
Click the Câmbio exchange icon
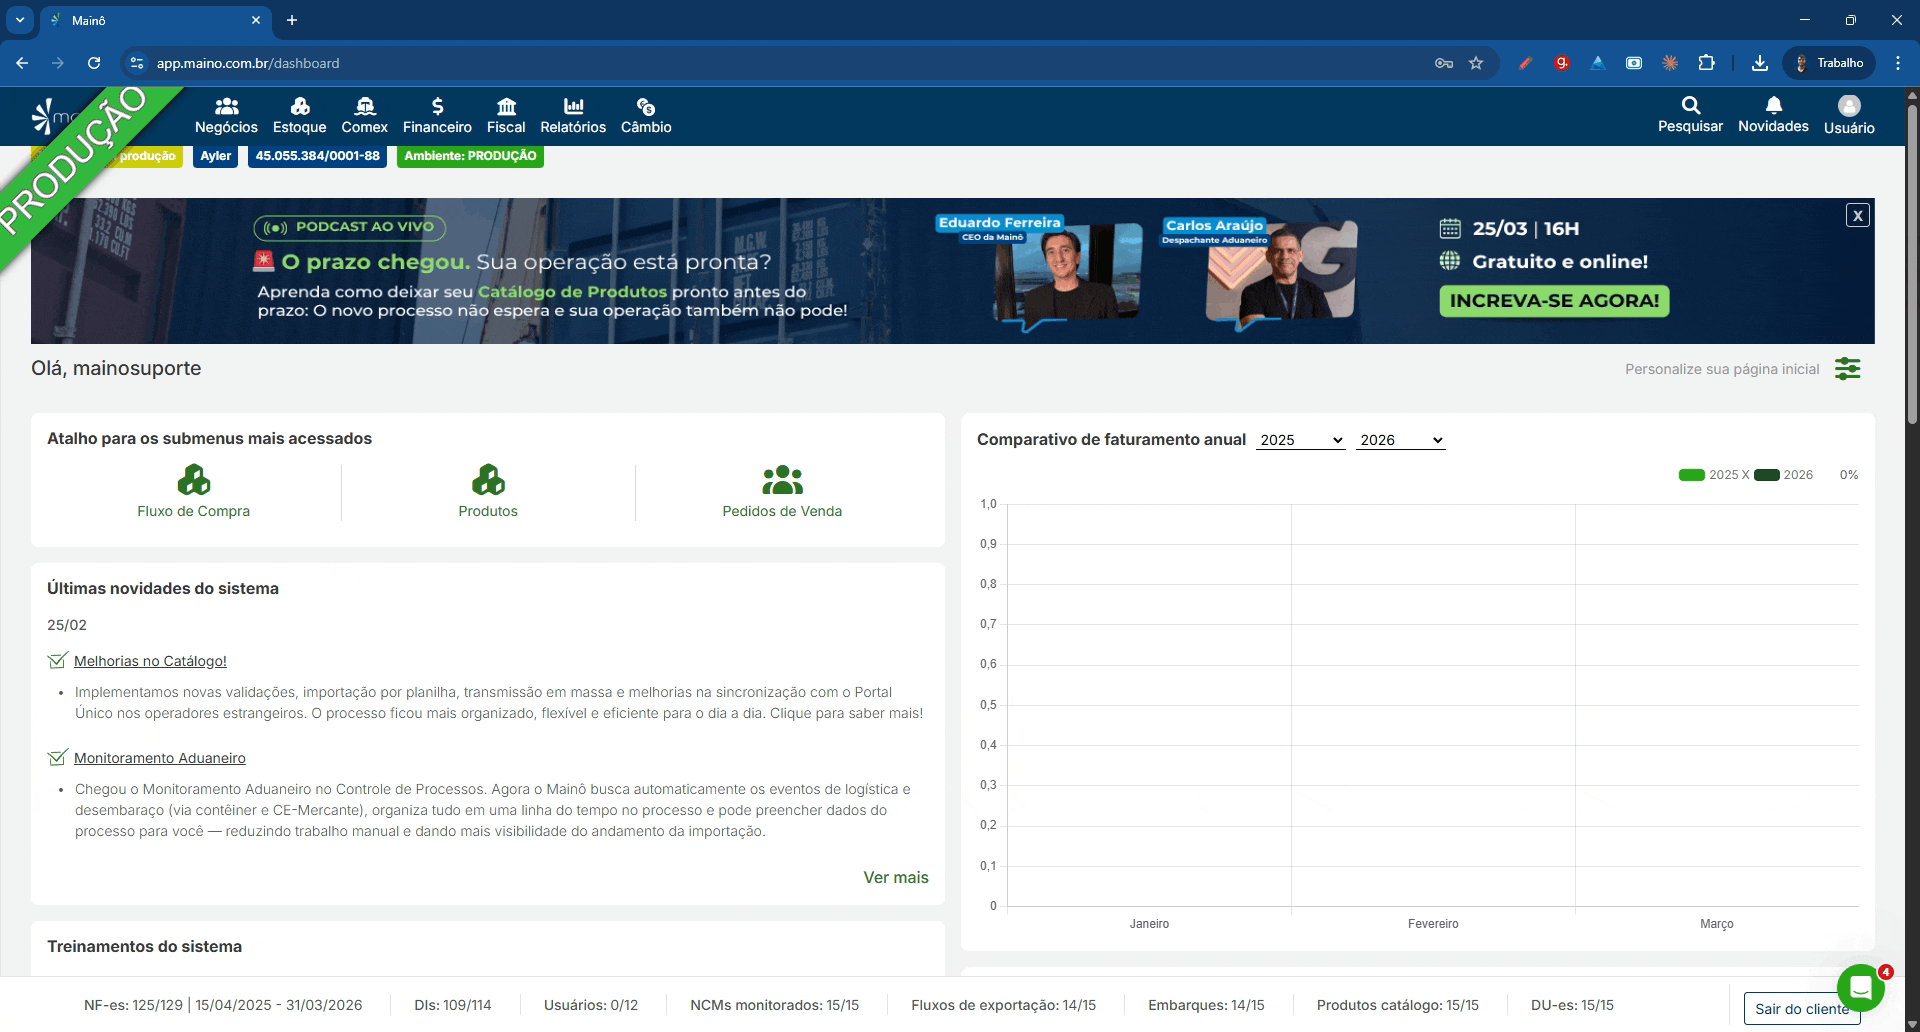(646, 106)
